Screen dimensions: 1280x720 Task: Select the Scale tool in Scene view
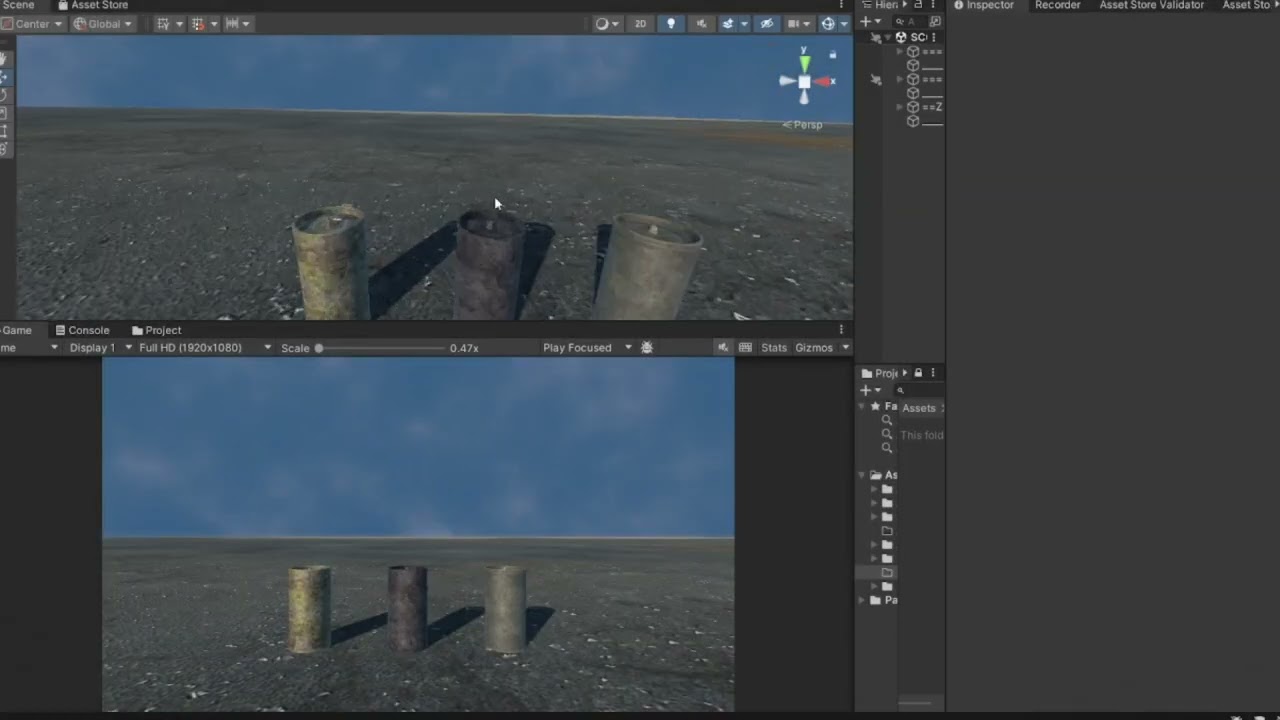coord(3,114)
